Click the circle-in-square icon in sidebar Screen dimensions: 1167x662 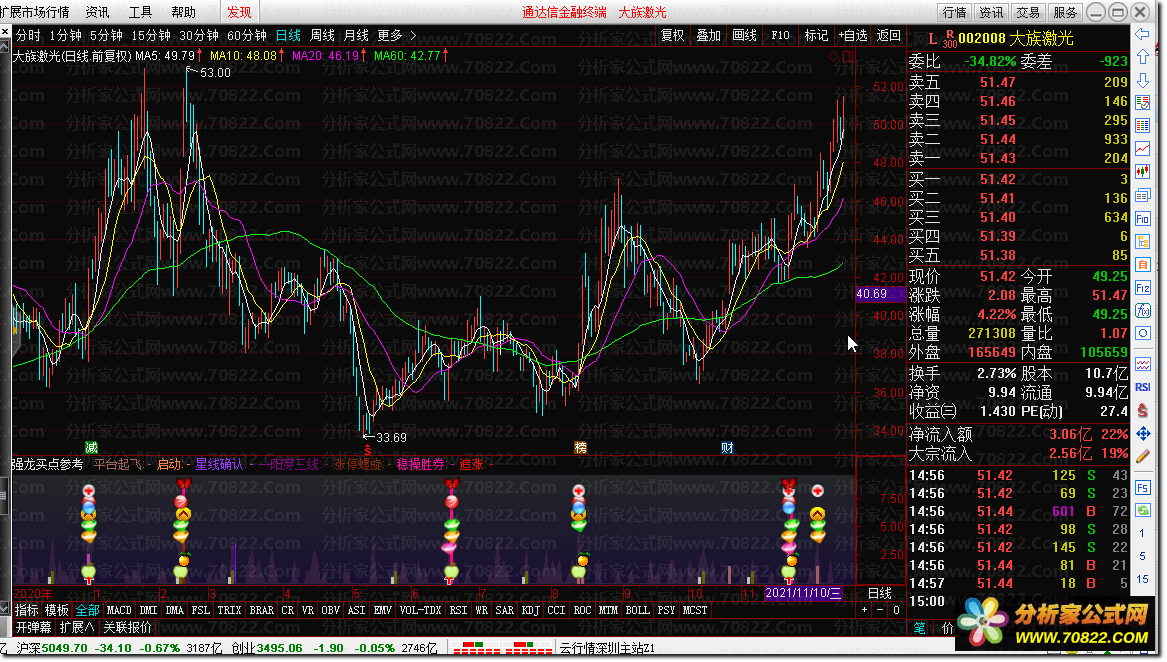(1142, 333)
